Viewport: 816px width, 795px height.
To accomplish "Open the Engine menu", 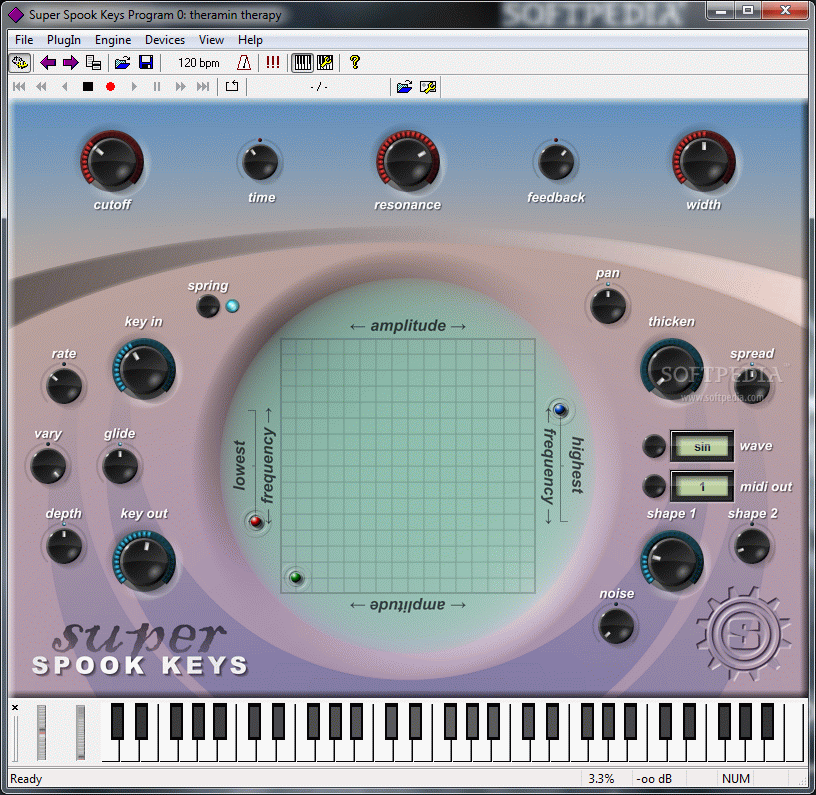I will point(113,40).
